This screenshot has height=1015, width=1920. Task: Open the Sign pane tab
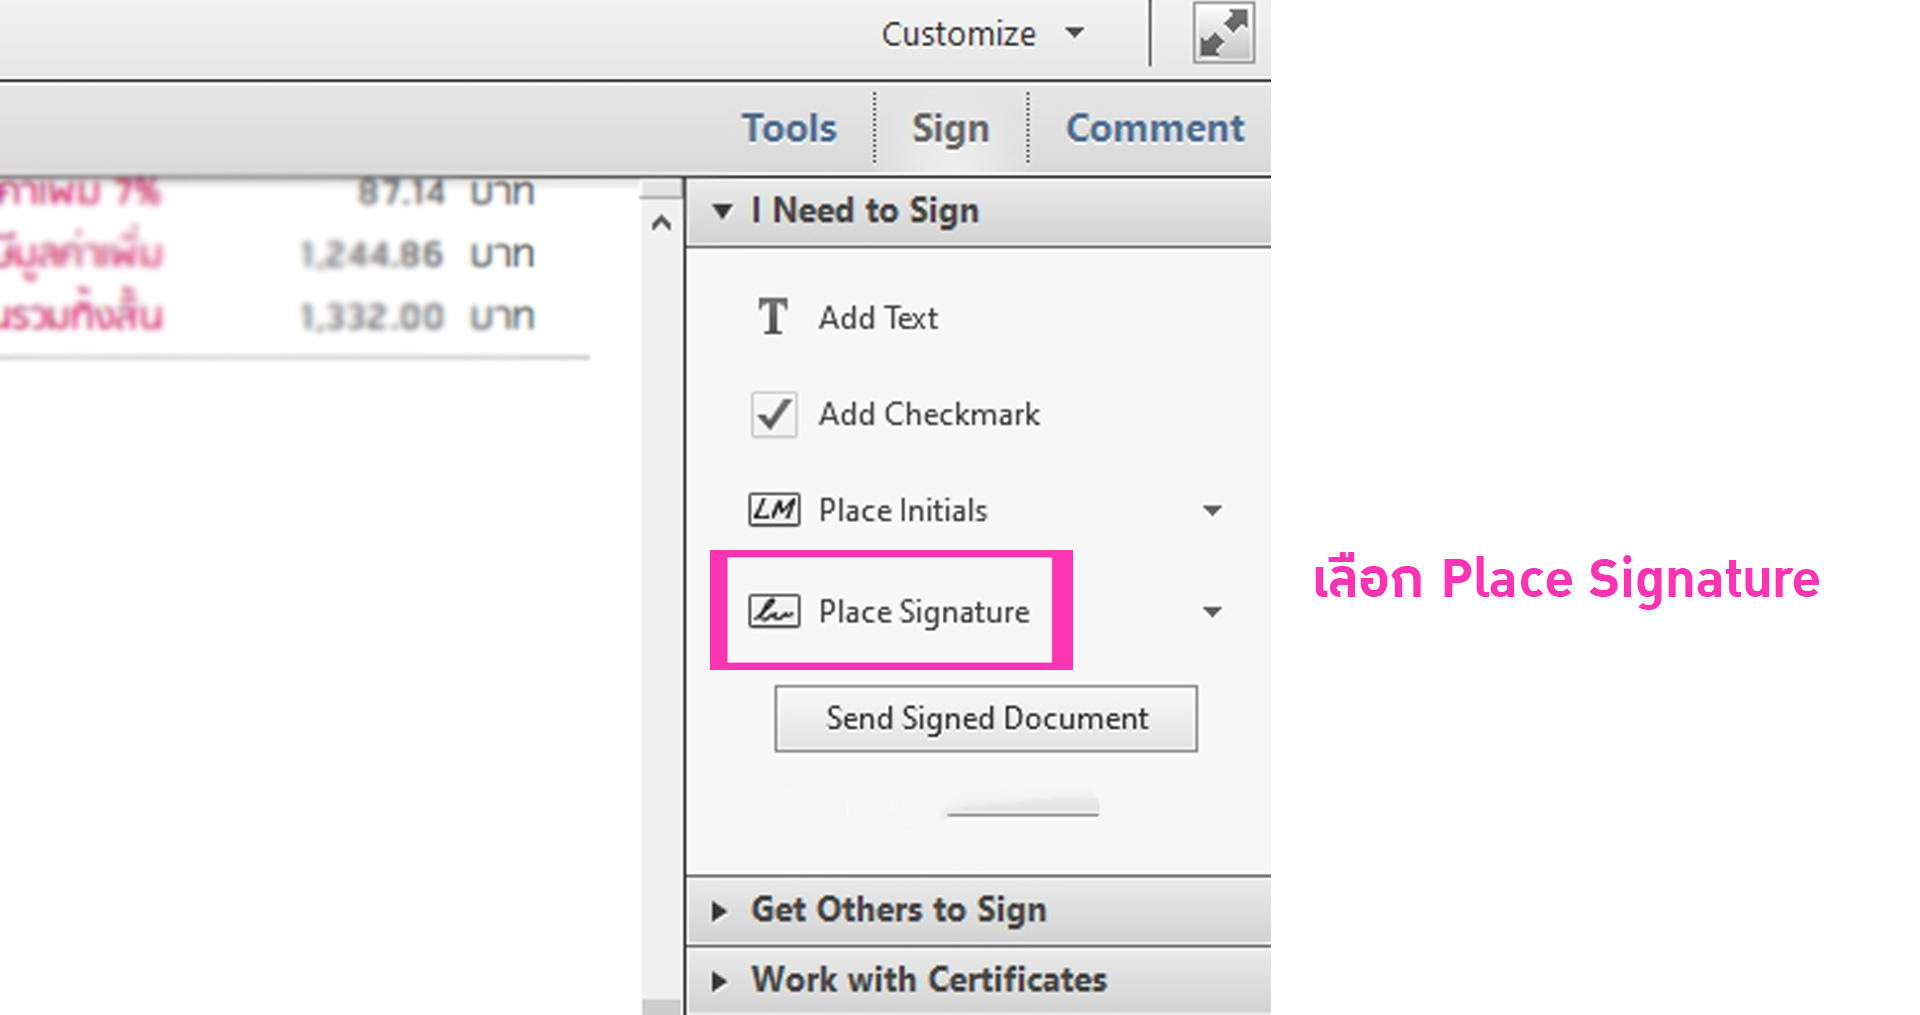tap(950, 128)
